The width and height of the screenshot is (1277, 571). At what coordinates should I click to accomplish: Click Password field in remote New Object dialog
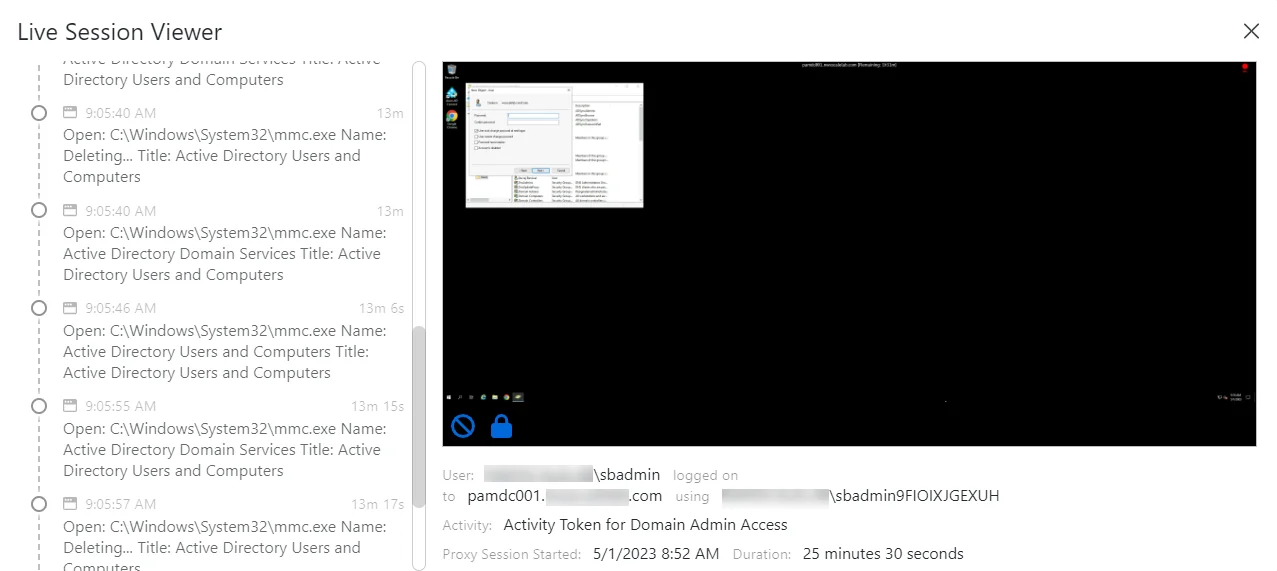(x=533, y=116)
